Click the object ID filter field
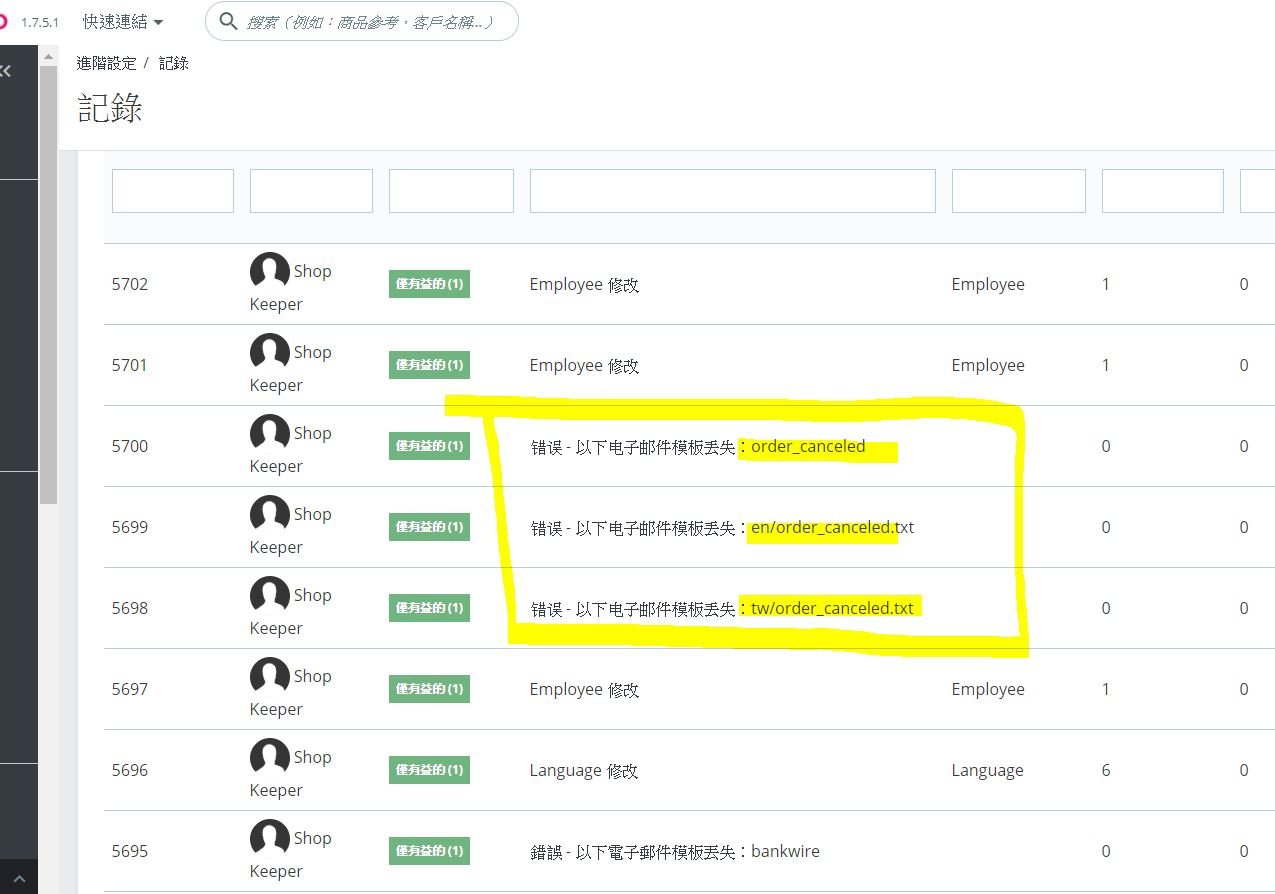 pos(1163,191)
